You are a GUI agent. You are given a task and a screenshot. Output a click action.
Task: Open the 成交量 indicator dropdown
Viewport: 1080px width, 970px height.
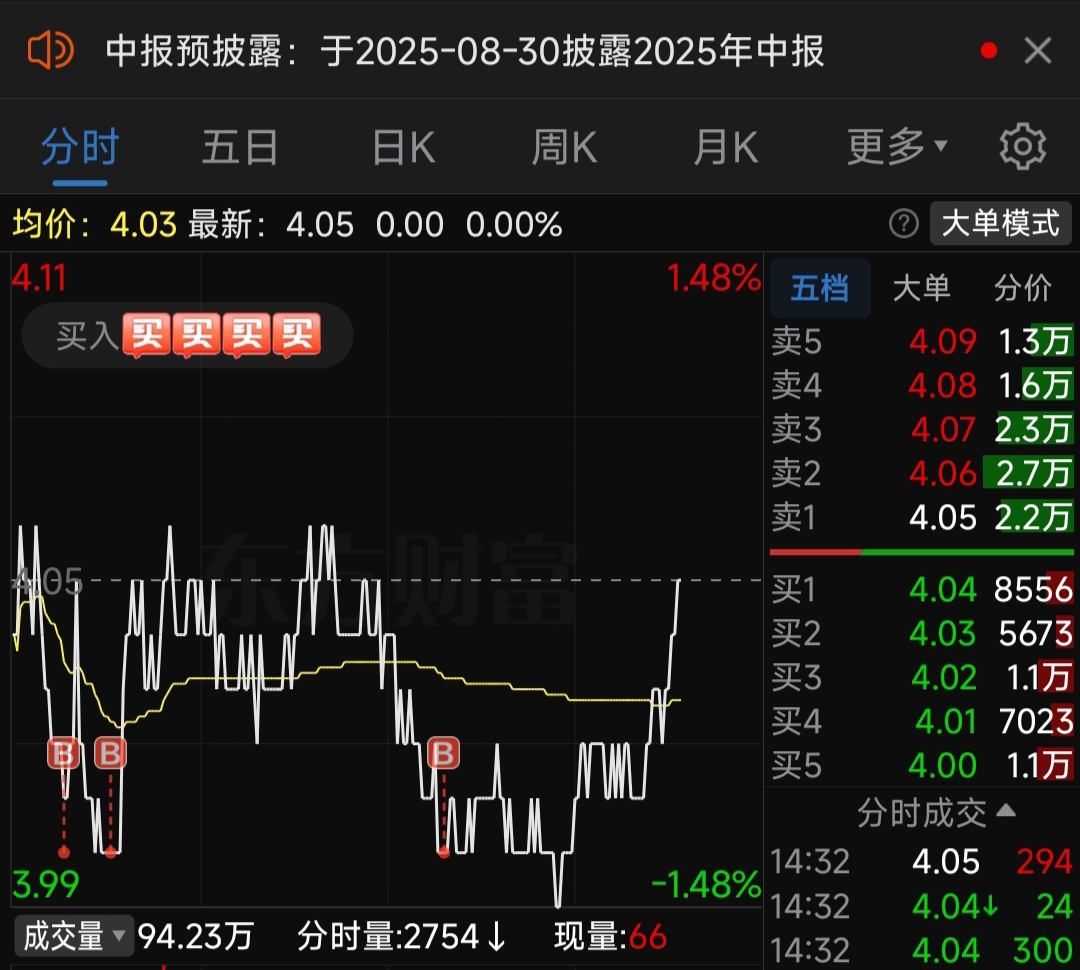click(74, 936)
